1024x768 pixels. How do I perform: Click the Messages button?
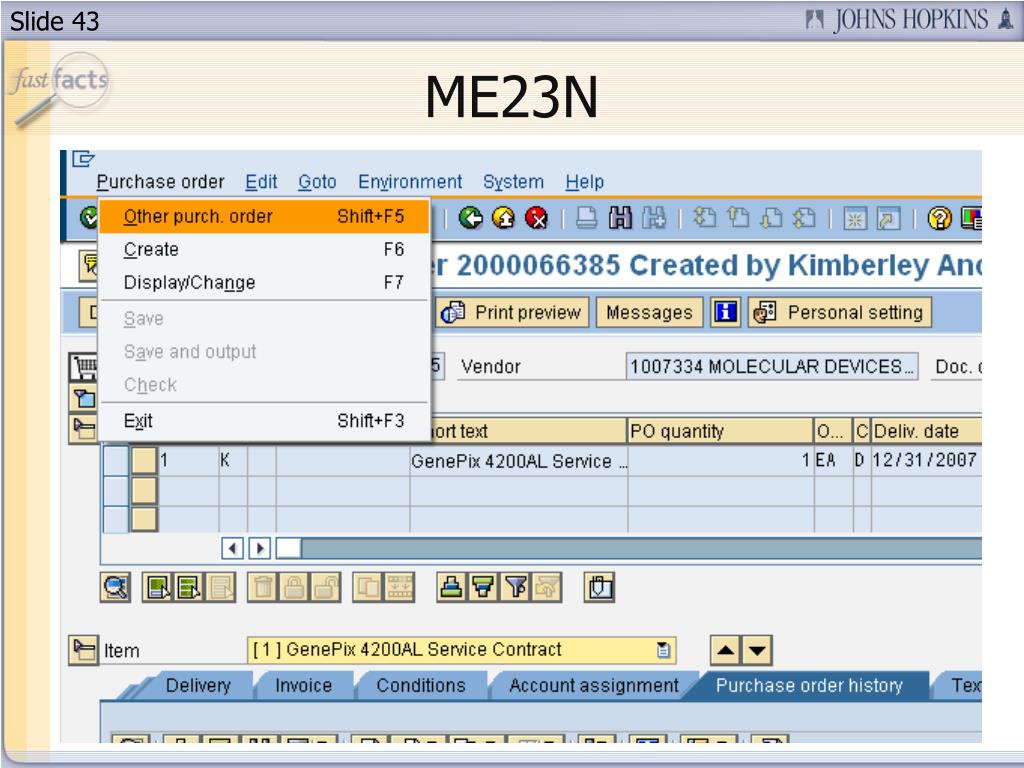point(649,313)
